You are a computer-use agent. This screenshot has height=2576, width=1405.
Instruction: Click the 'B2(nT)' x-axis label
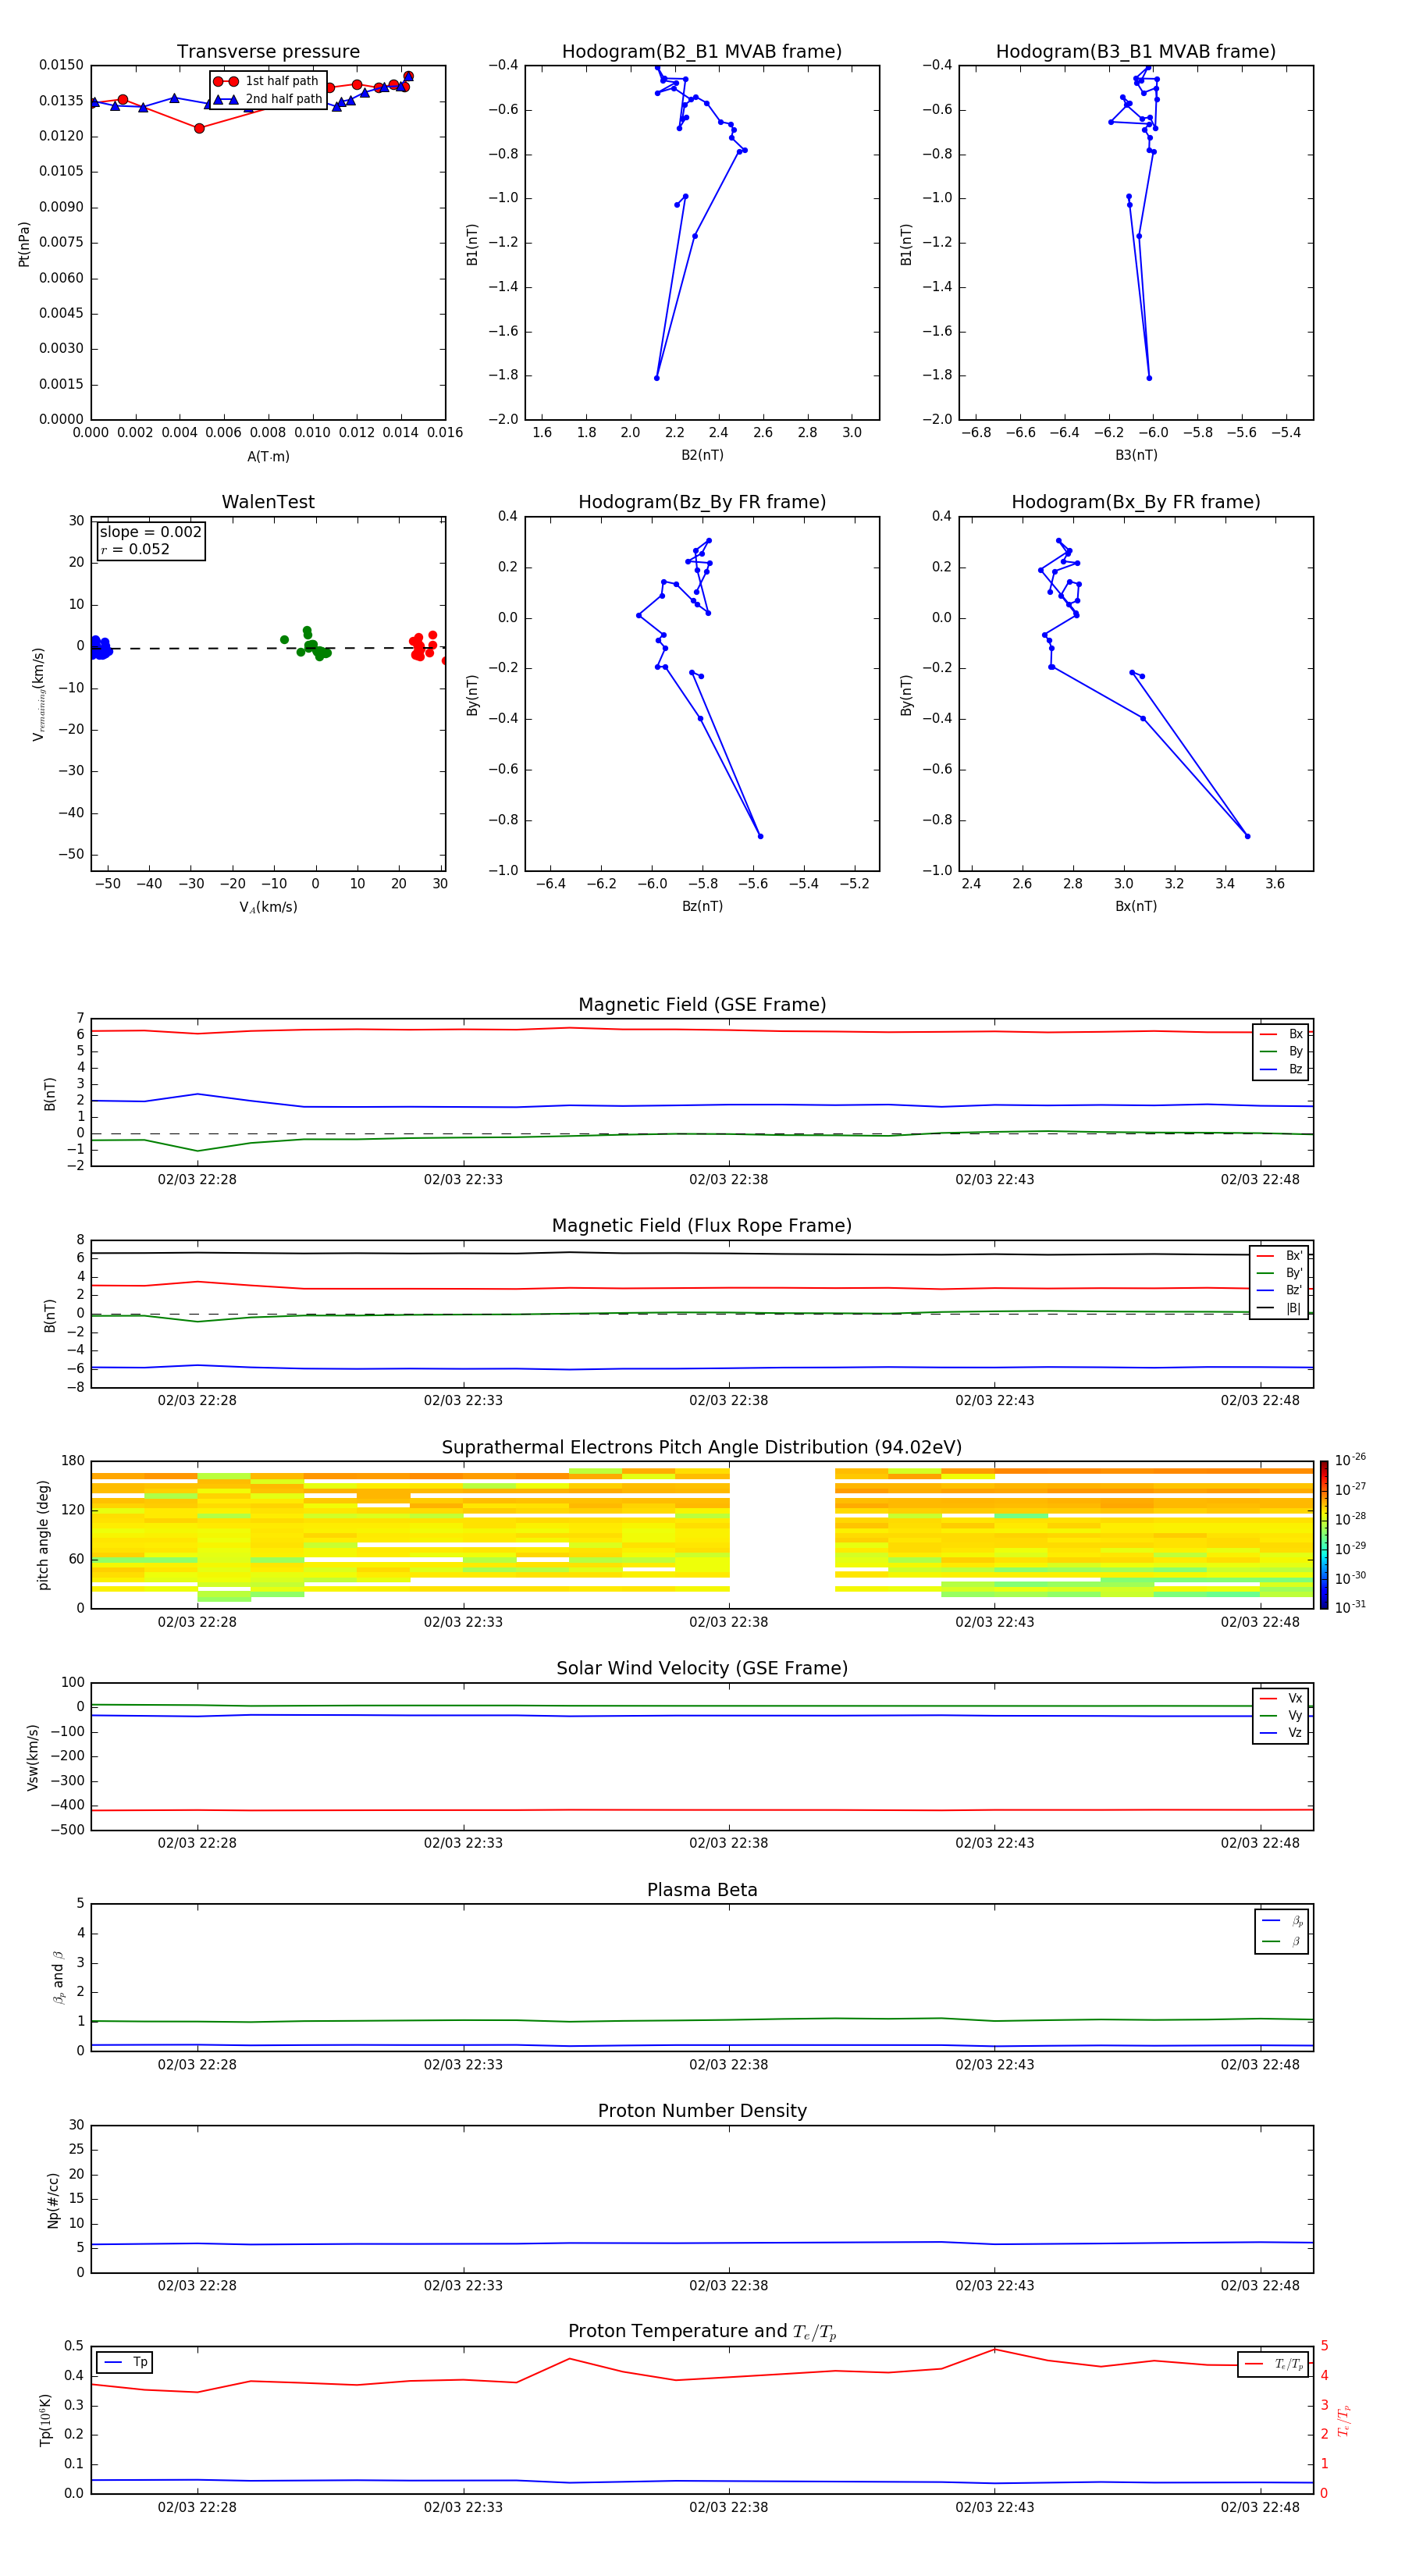tap(702, 455)
